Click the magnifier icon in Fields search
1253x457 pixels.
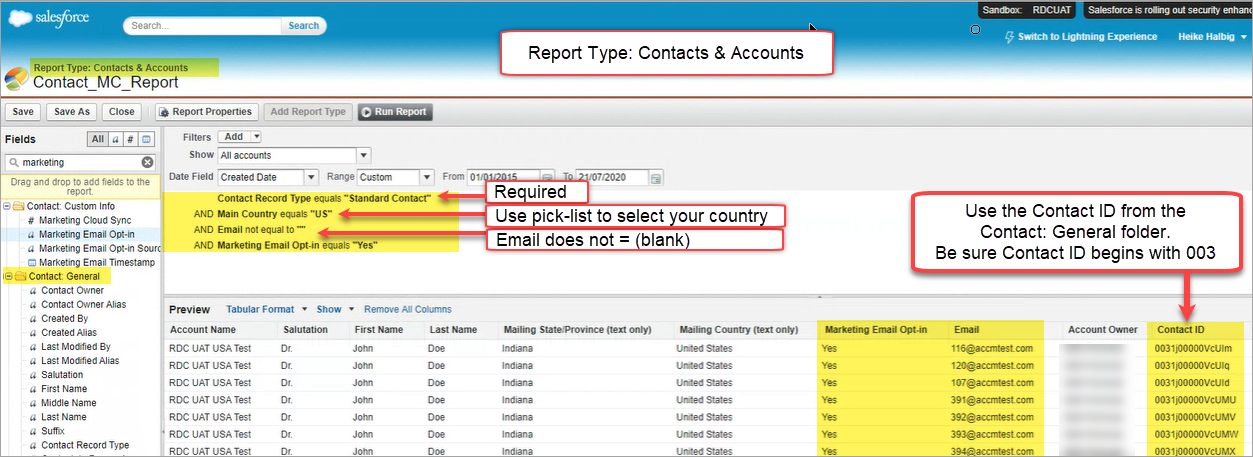pyautogui.click(x=13, y=162)
